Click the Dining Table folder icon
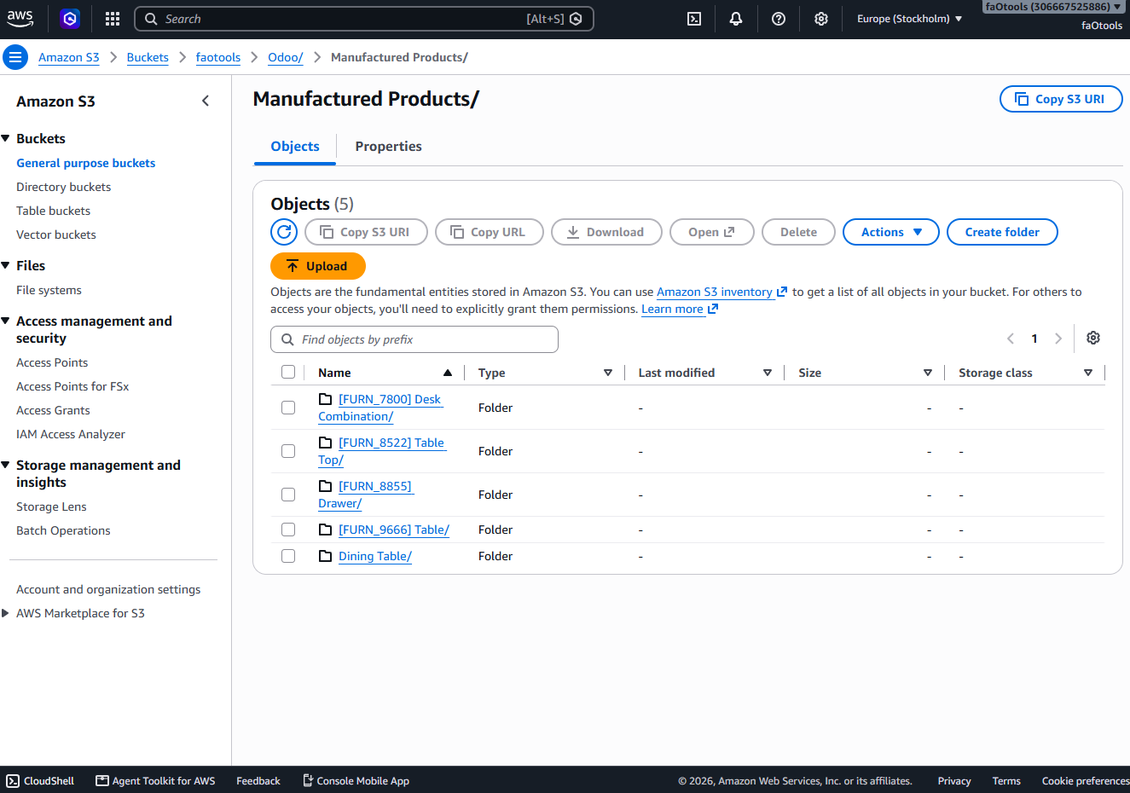1130x793 pixels. click(326, 556)
